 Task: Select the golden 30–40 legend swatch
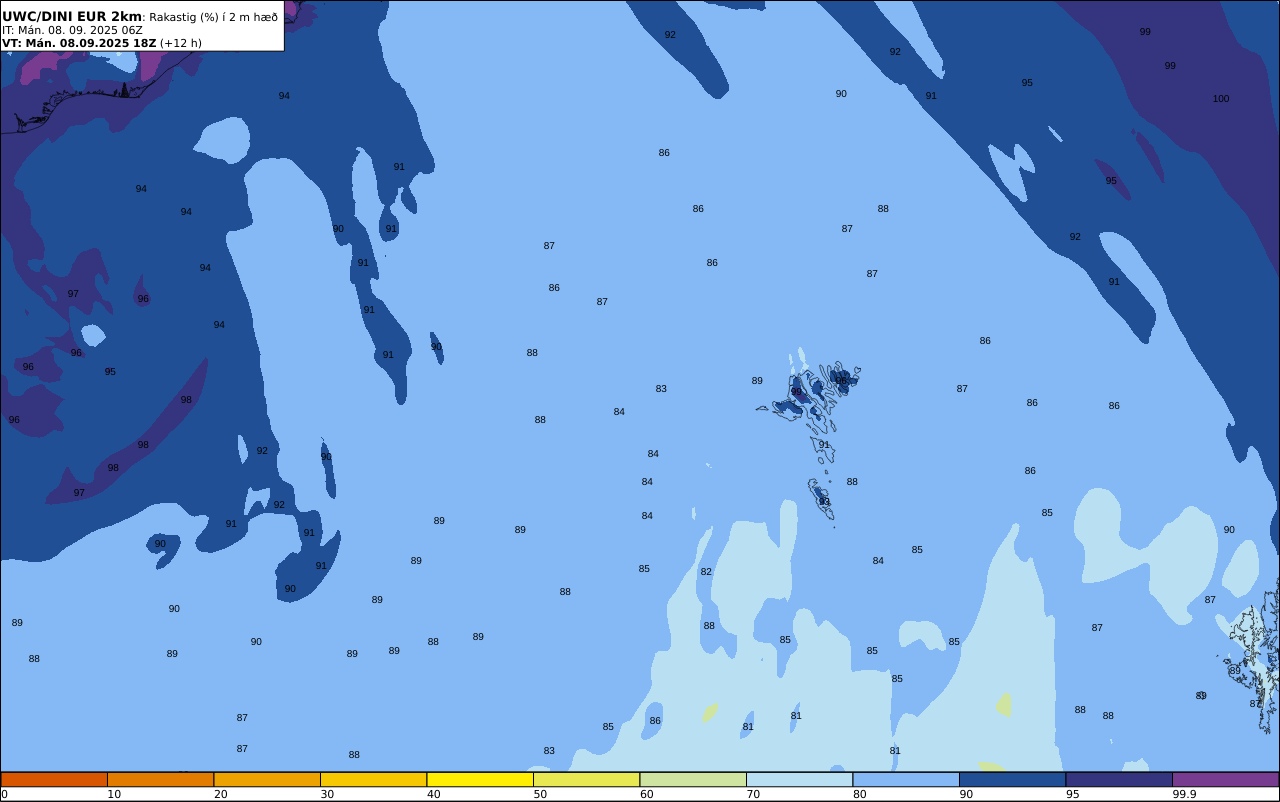(x=373, y=779)
